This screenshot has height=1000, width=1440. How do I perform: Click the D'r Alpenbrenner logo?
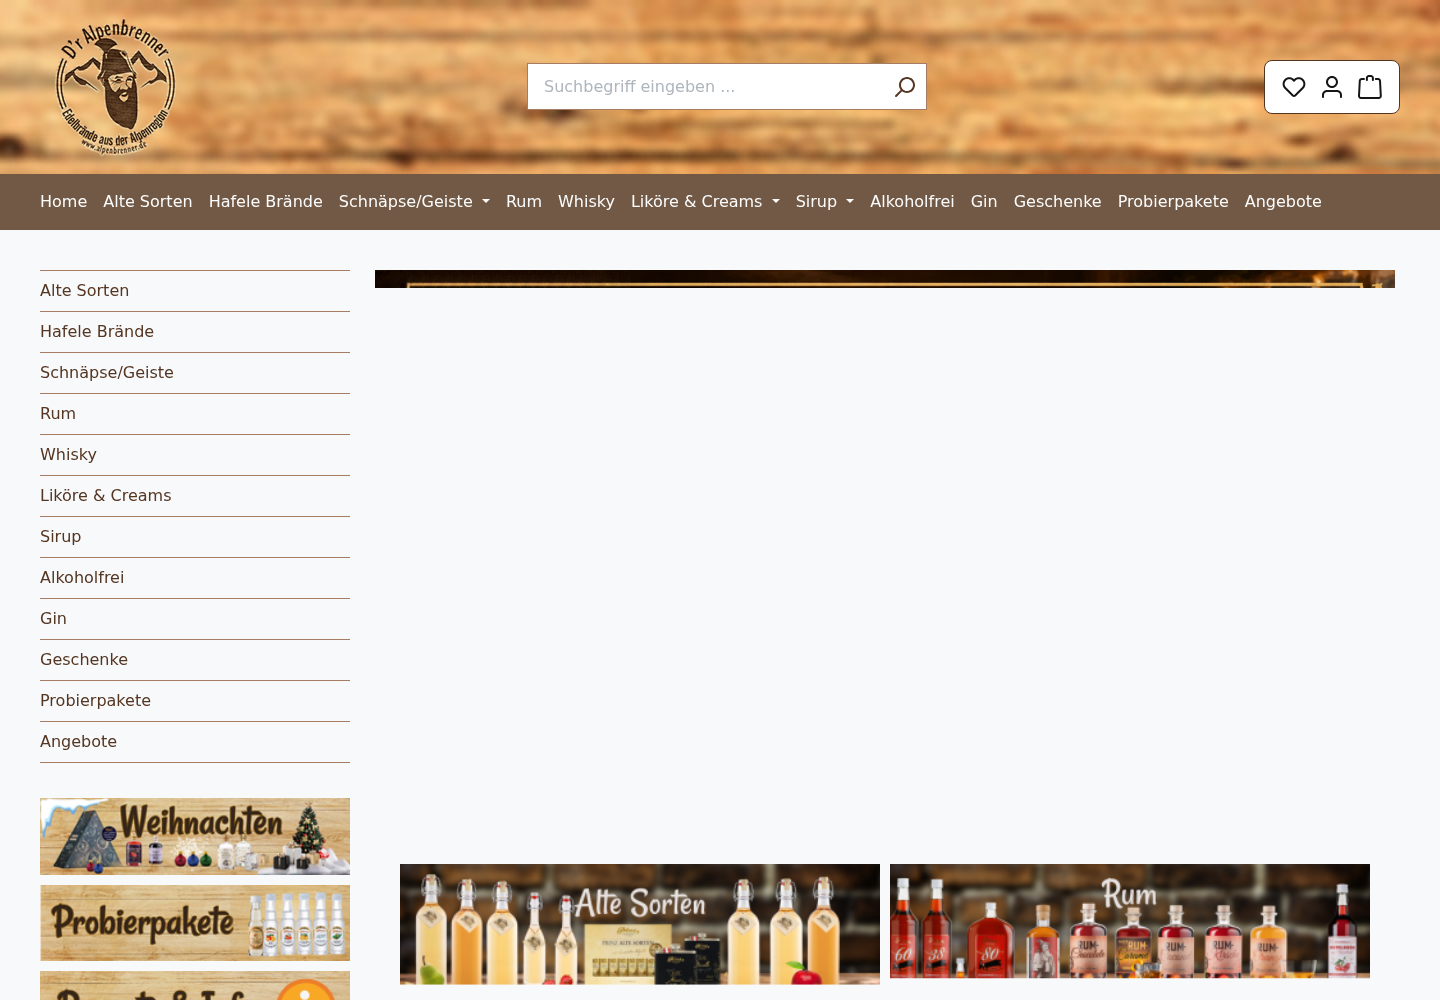coord(115,87)
